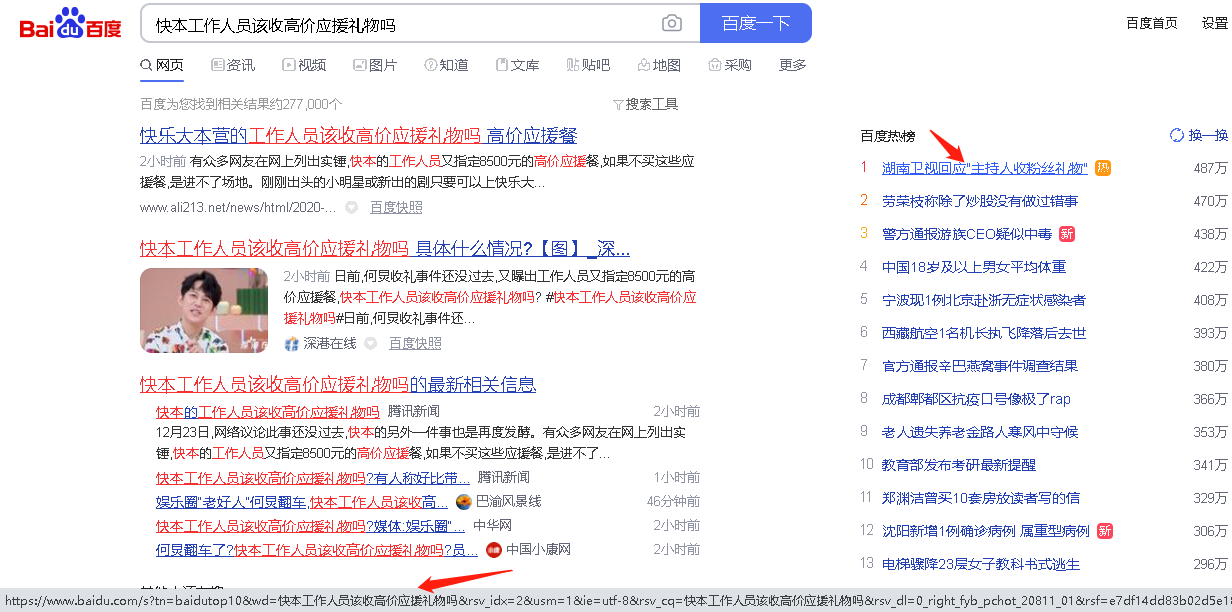Open hot topic 湖南卫视回应"主持人收粉丝礼物"
The height and width of the screenshot is (612, 1232).
pyautogui.click(x=985, y=168)
